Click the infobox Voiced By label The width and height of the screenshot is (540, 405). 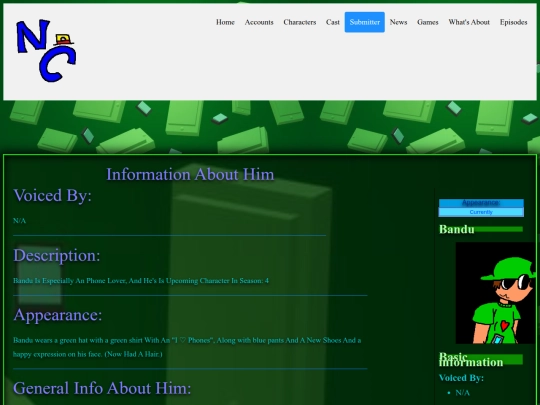pos(461,378)
